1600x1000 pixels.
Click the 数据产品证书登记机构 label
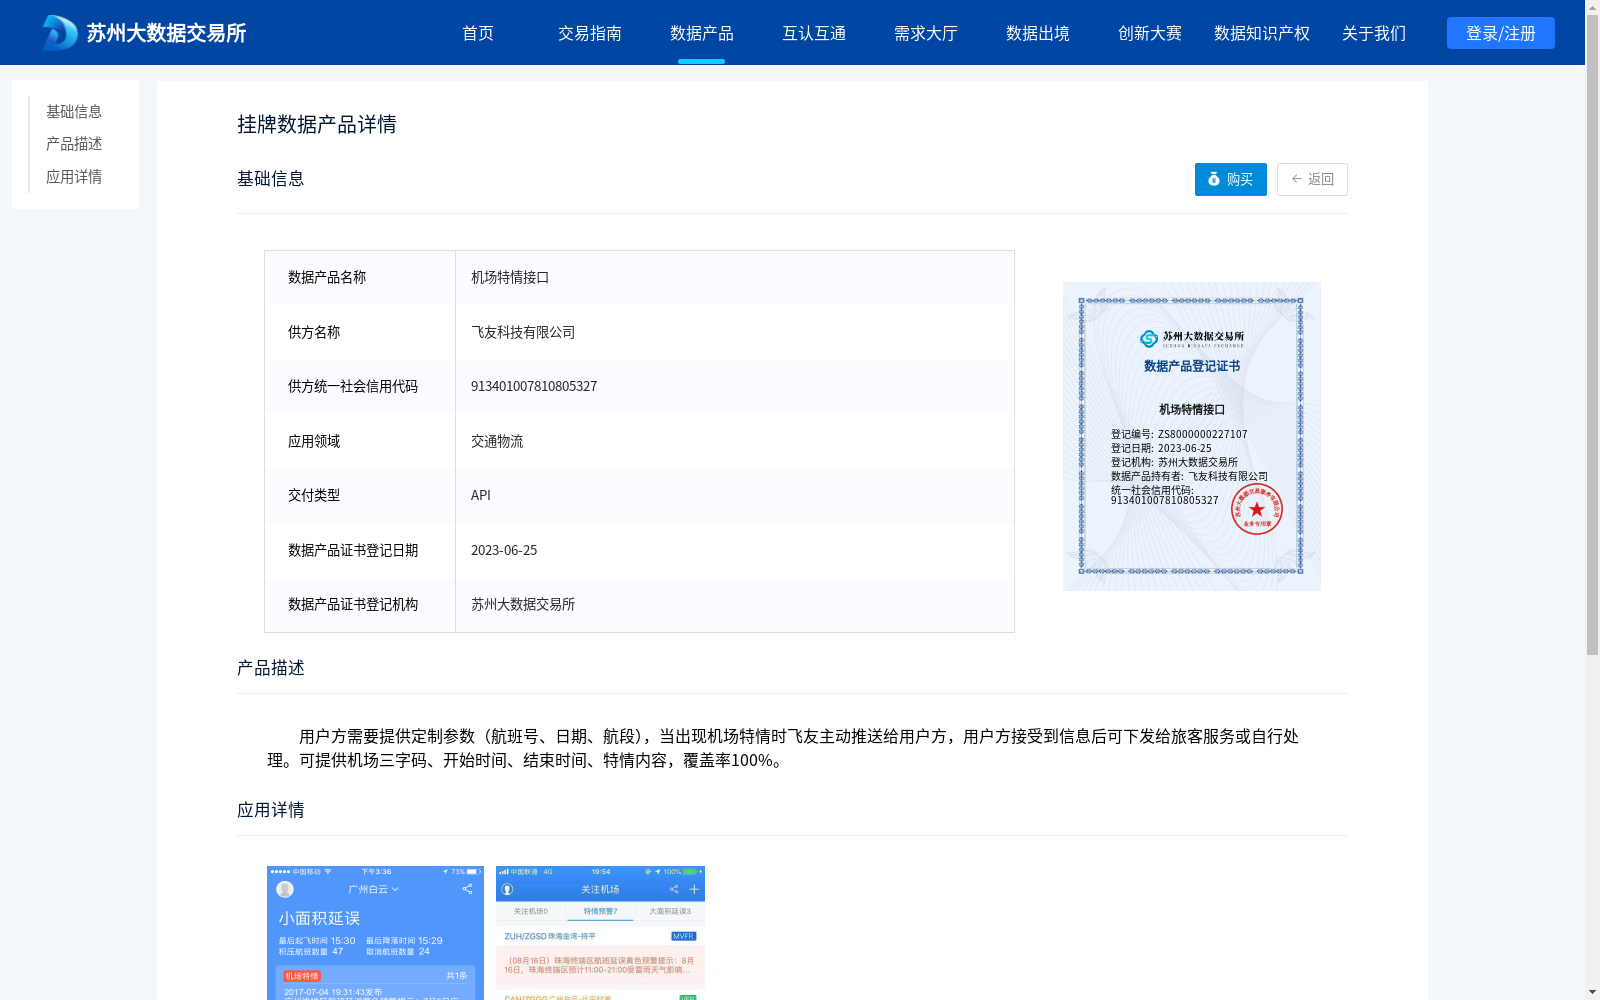pyautogui.click(x=353, y=604)
